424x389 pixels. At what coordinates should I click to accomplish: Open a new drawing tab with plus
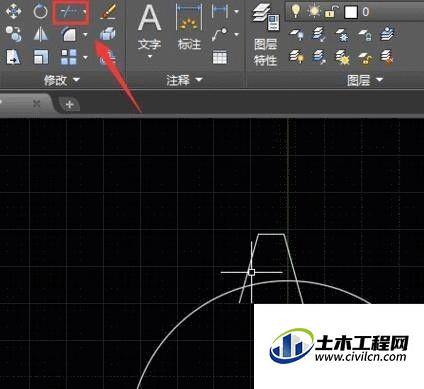tap(69, 105)
